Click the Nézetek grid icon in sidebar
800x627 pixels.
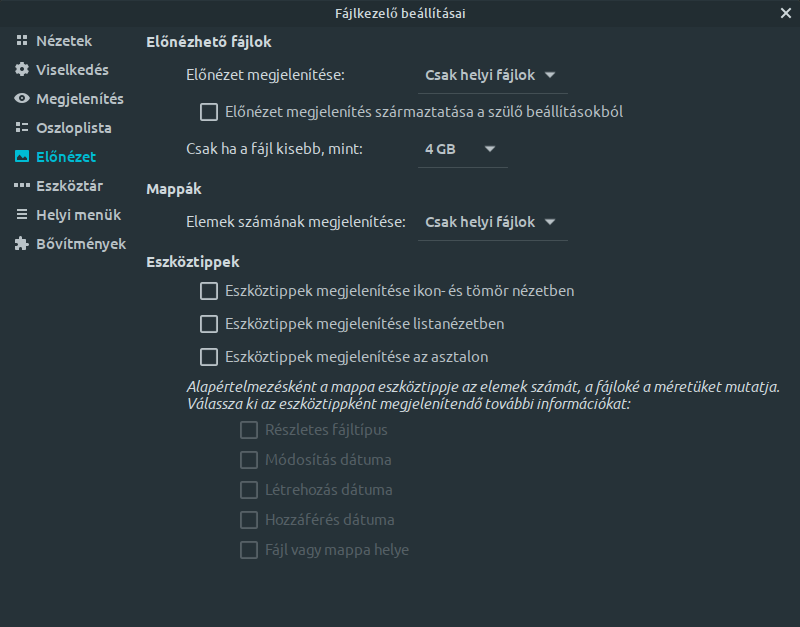click(21, 40)
